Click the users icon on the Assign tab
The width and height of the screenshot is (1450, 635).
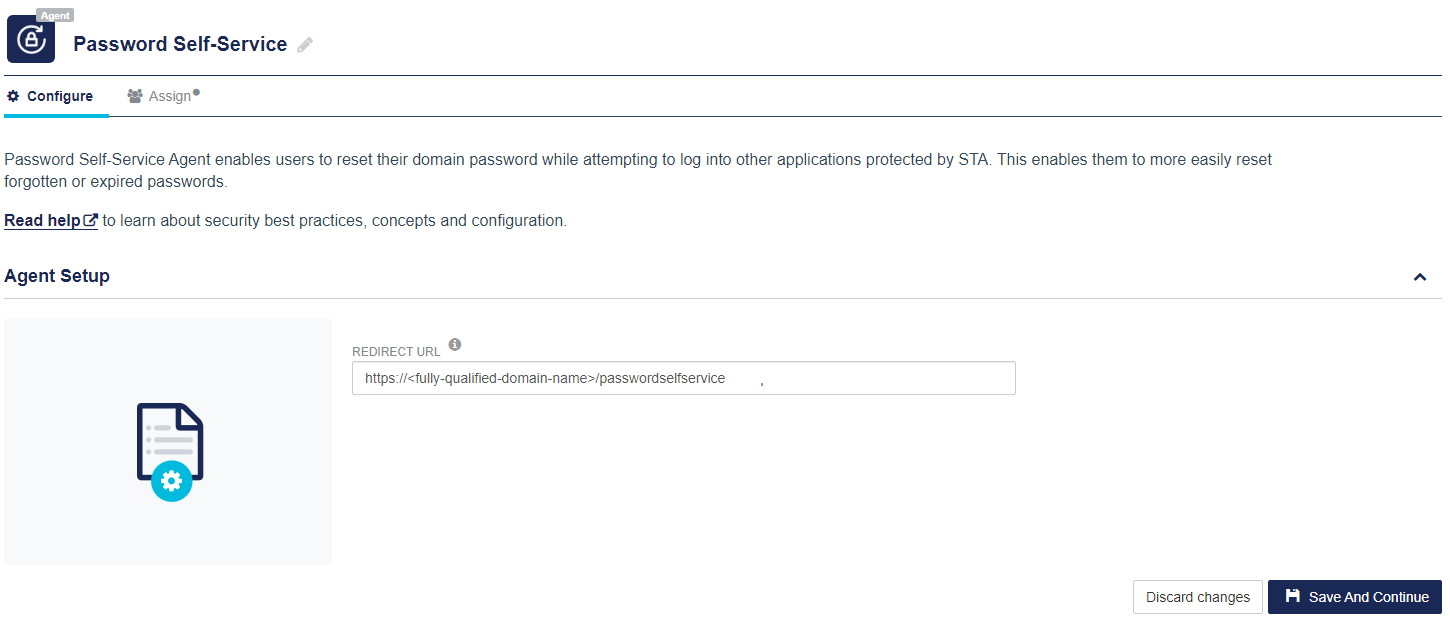(x=135, y=96)
